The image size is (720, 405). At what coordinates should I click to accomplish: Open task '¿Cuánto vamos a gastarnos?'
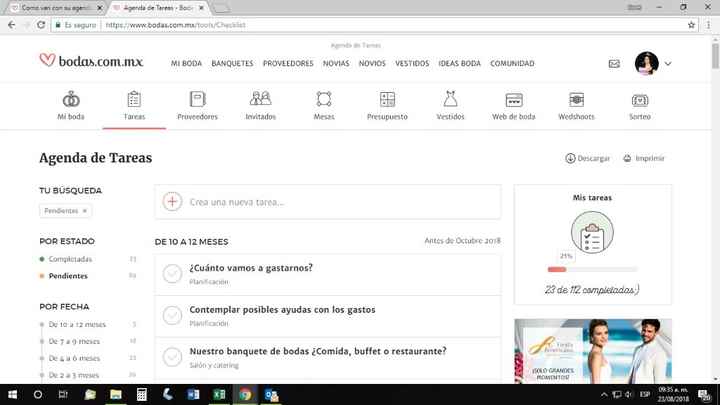[251, 268]
